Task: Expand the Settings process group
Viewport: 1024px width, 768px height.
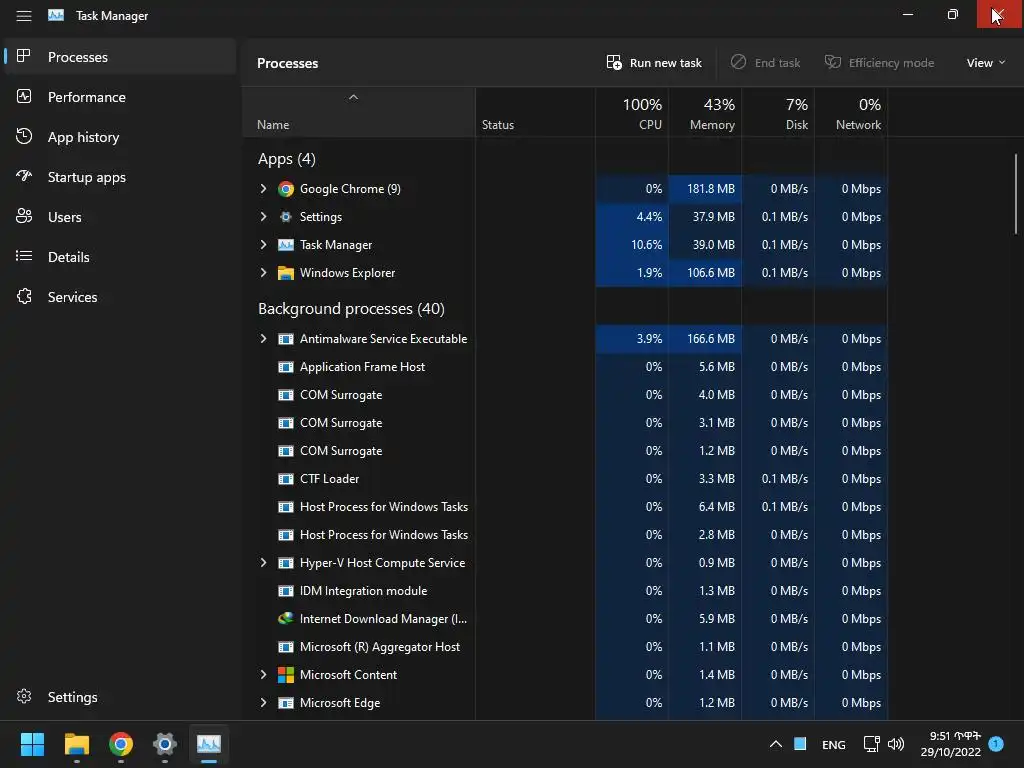Action: pyautogui.click(x=263, y=217)
